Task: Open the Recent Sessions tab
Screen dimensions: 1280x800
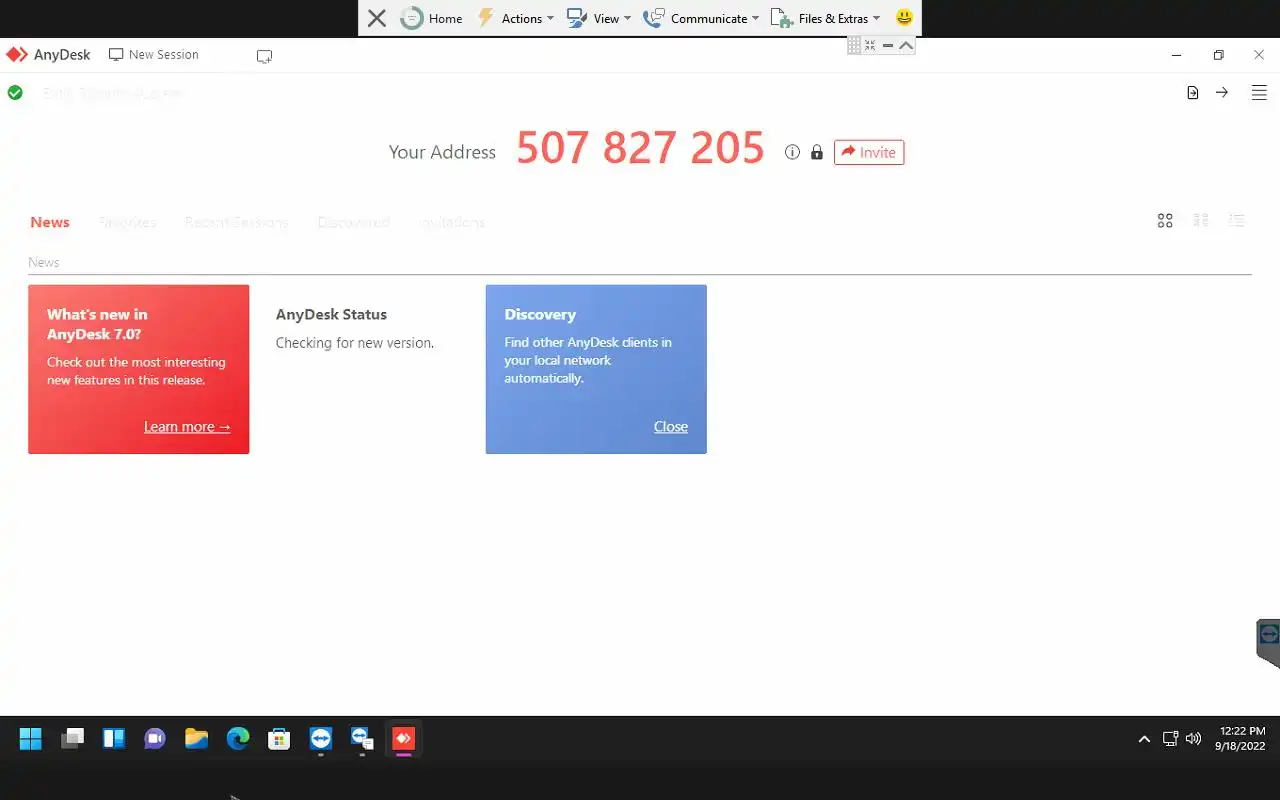Action: pos(236,222)
